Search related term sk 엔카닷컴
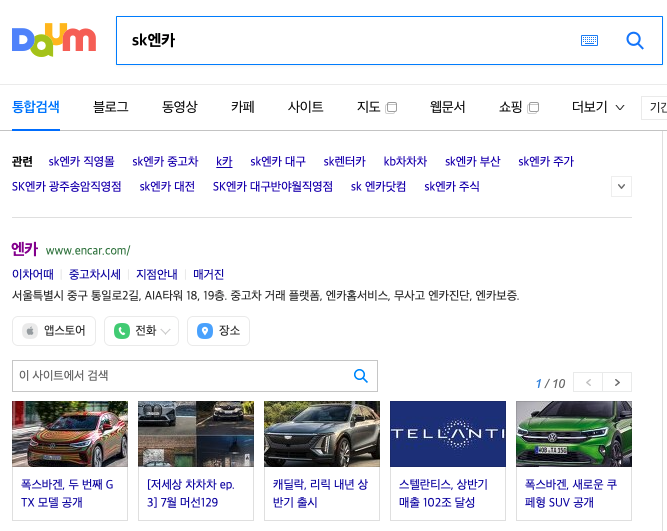 point(378,186)
